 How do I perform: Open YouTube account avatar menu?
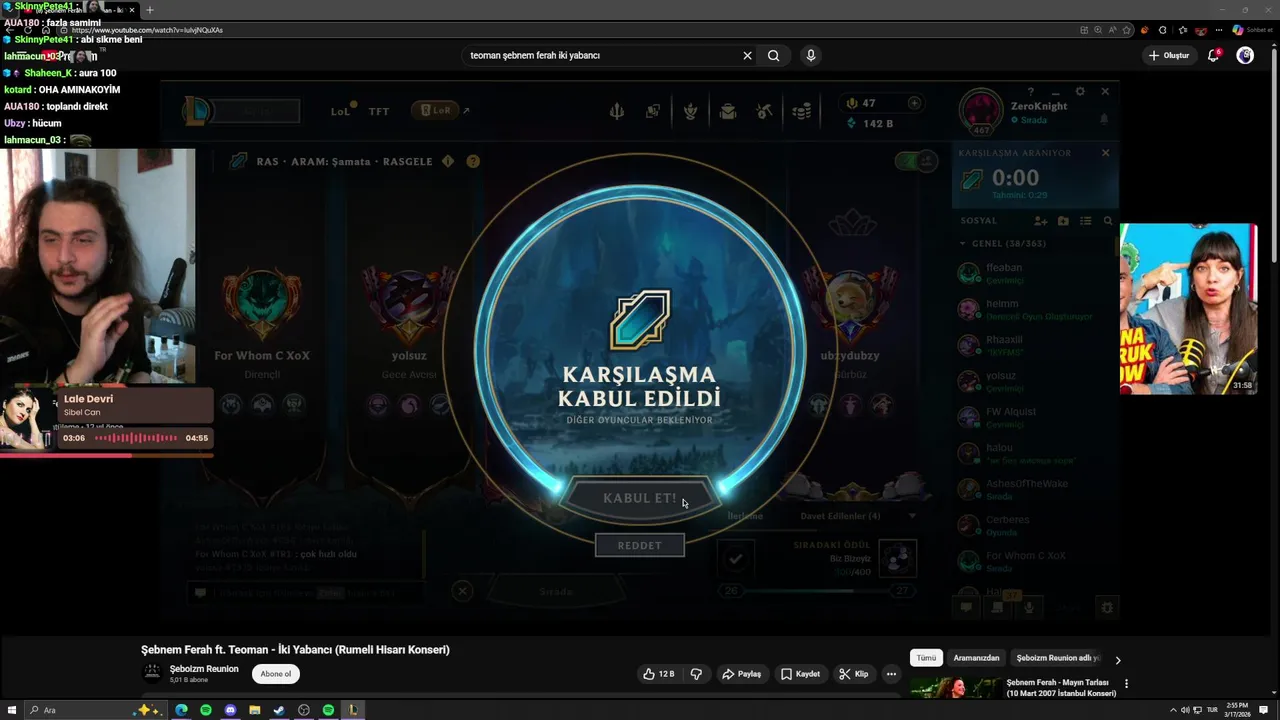tap(1245, 56)
